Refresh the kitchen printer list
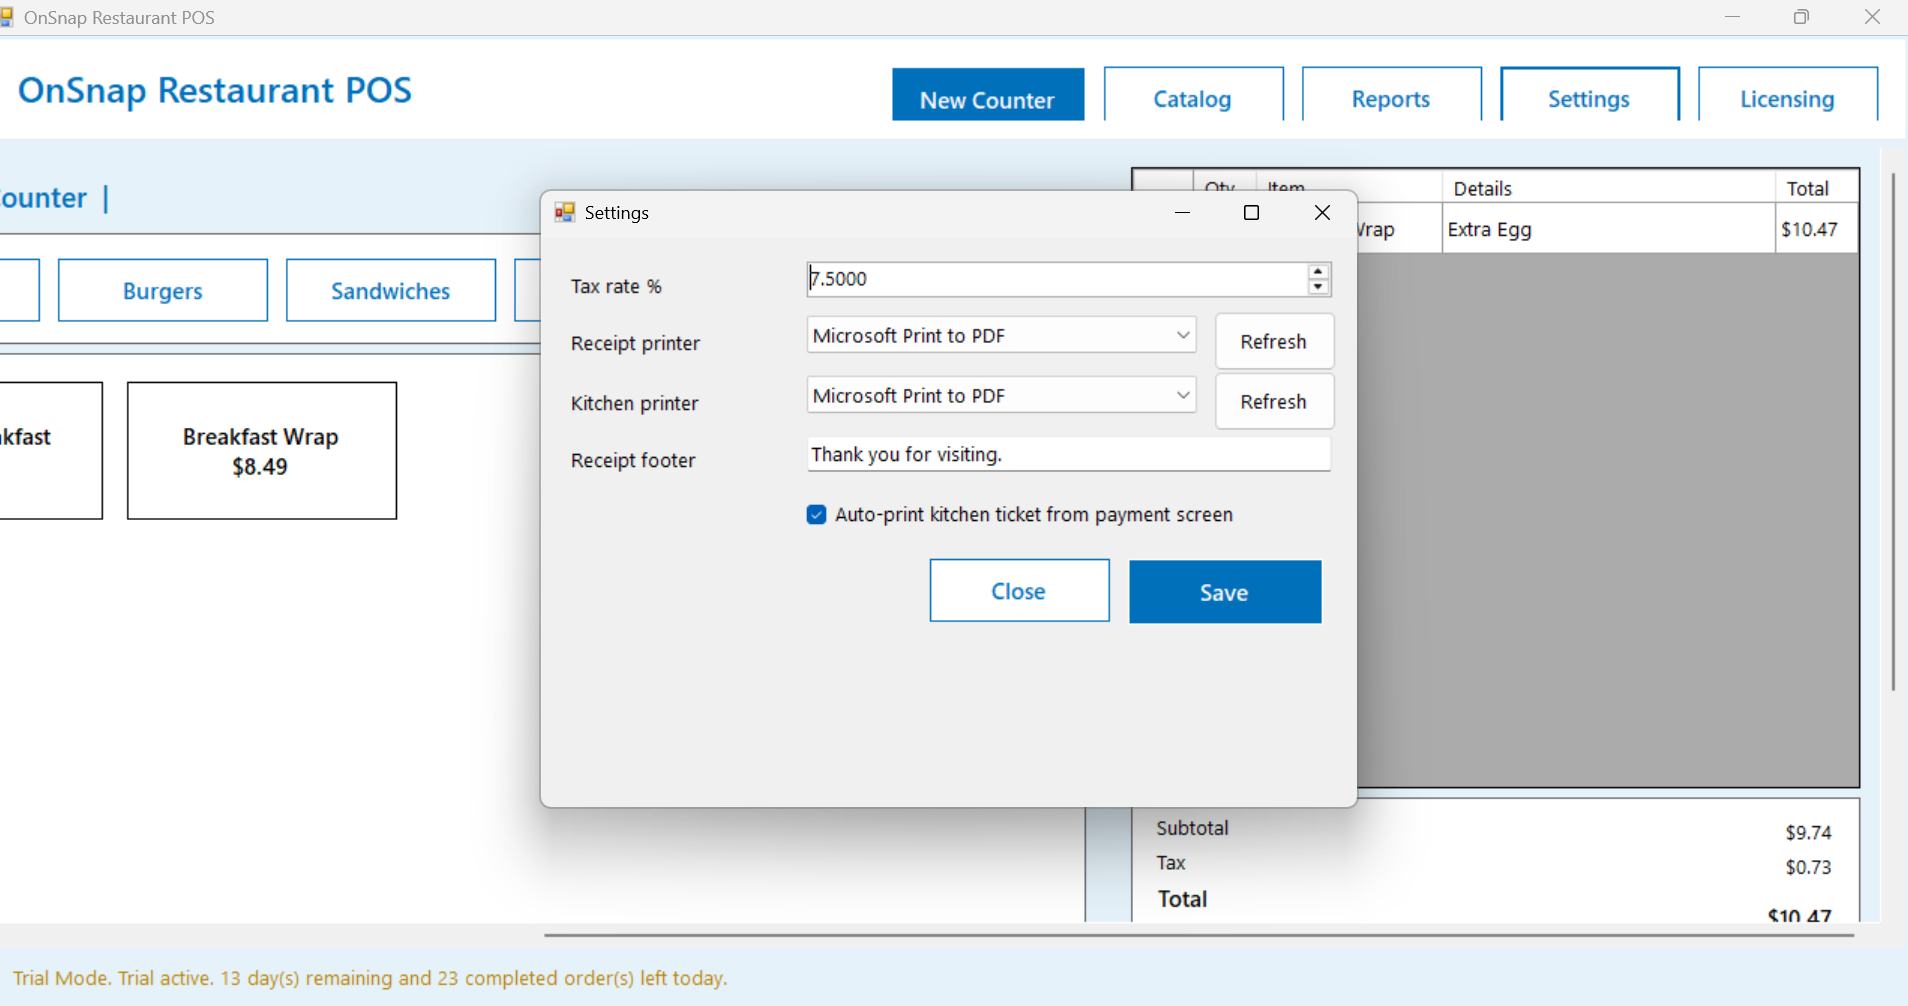 tap(1273, 401)
